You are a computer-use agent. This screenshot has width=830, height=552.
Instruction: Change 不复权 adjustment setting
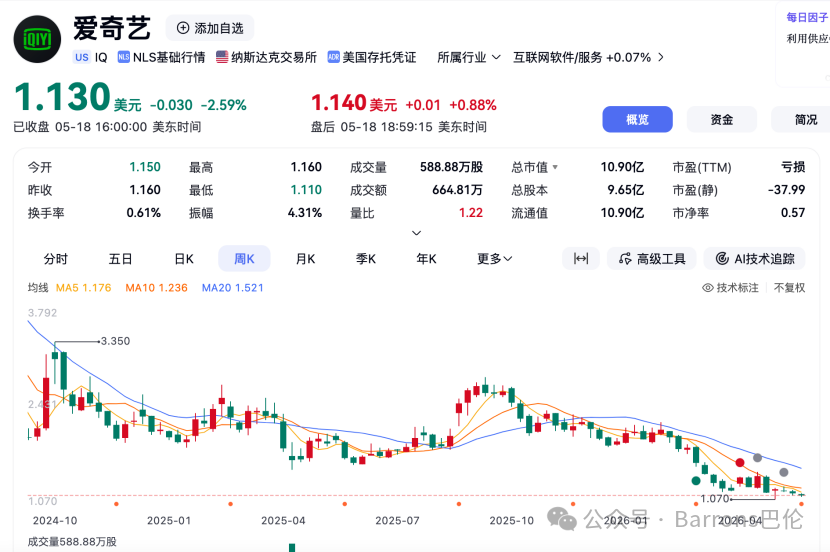click(789, 288)
